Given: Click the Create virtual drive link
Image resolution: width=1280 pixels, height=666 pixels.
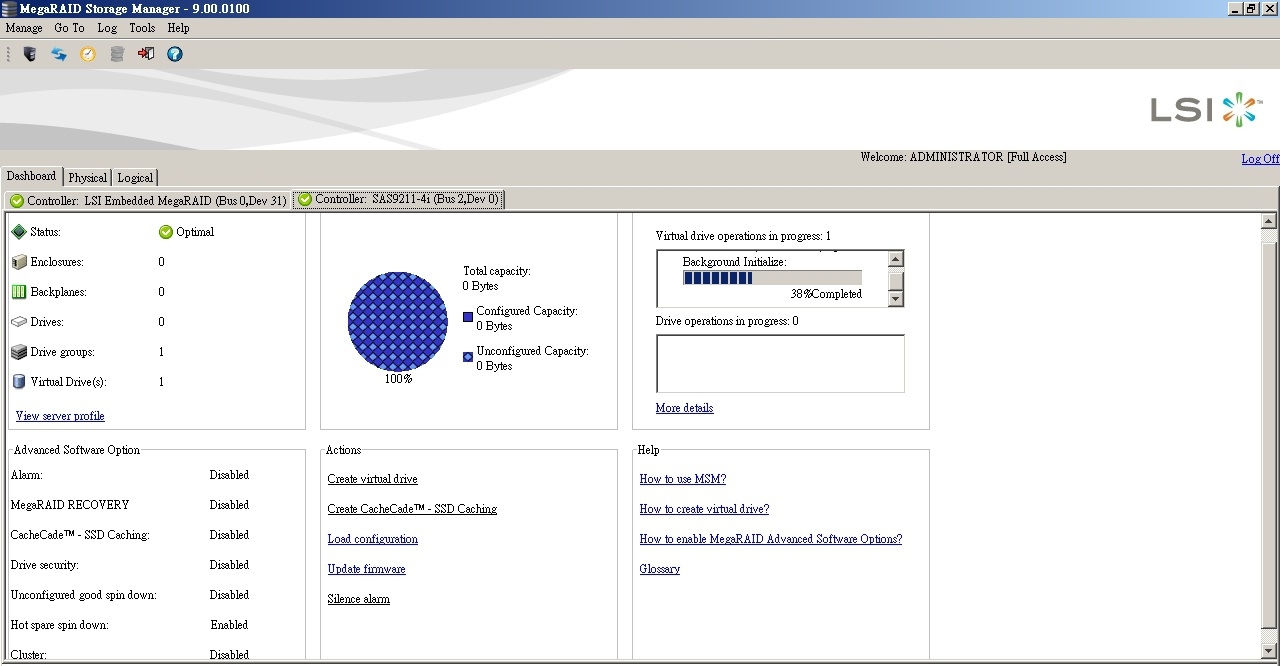Looking at the screenshot, I should point(372,479).
